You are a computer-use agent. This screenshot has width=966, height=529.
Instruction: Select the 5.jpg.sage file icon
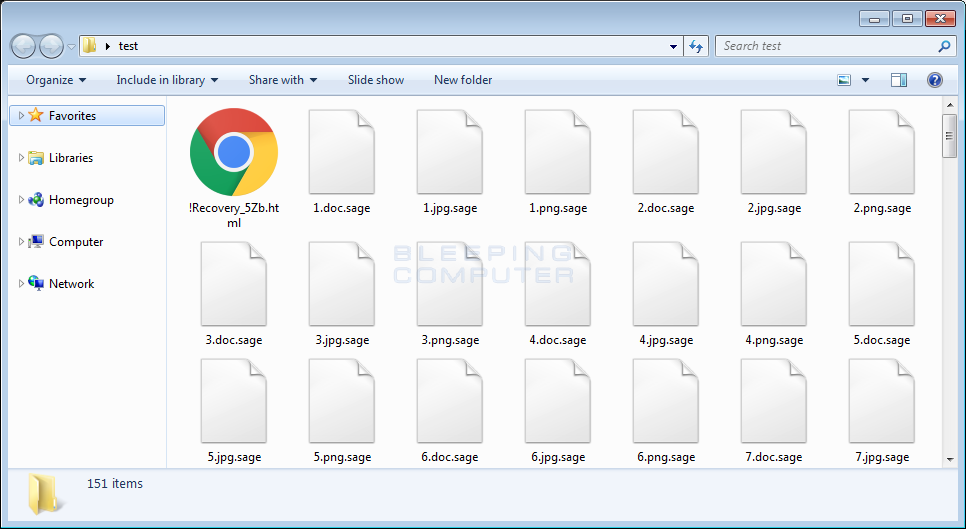coord(233,401)
